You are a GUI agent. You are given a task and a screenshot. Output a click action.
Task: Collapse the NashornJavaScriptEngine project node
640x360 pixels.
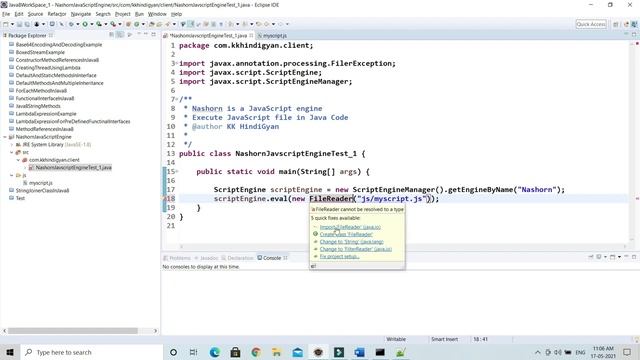point(5,137)
